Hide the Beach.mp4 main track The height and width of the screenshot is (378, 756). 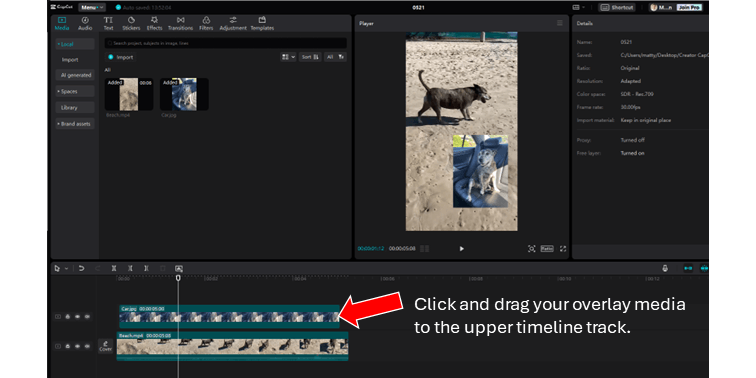point(77,346)
